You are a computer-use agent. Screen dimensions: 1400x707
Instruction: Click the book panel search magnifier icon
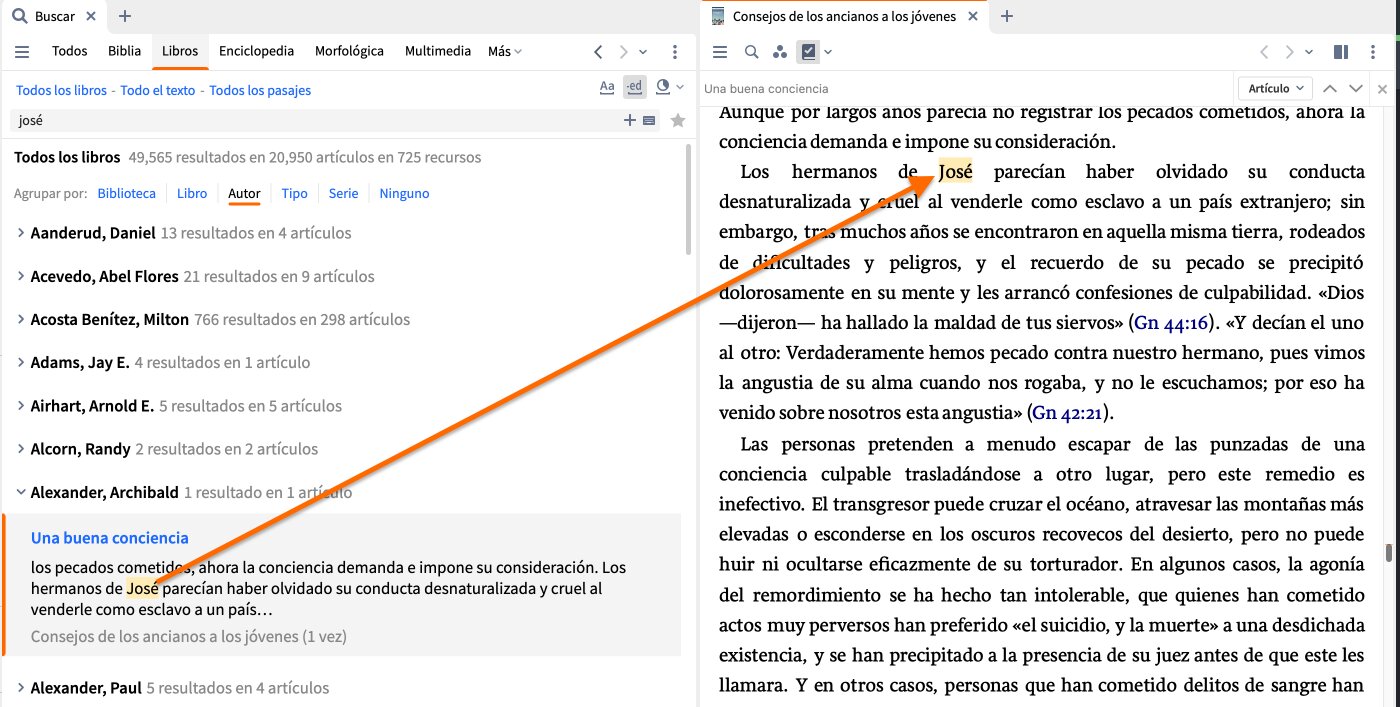click(x=752, y=52)
